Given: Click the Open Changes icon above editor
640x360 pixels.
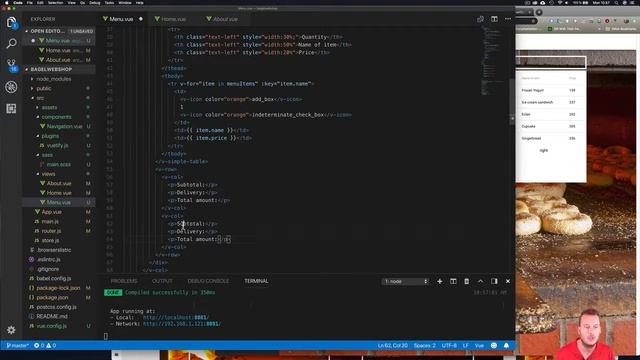Looking at the screenshot, I should click(480, 19).
